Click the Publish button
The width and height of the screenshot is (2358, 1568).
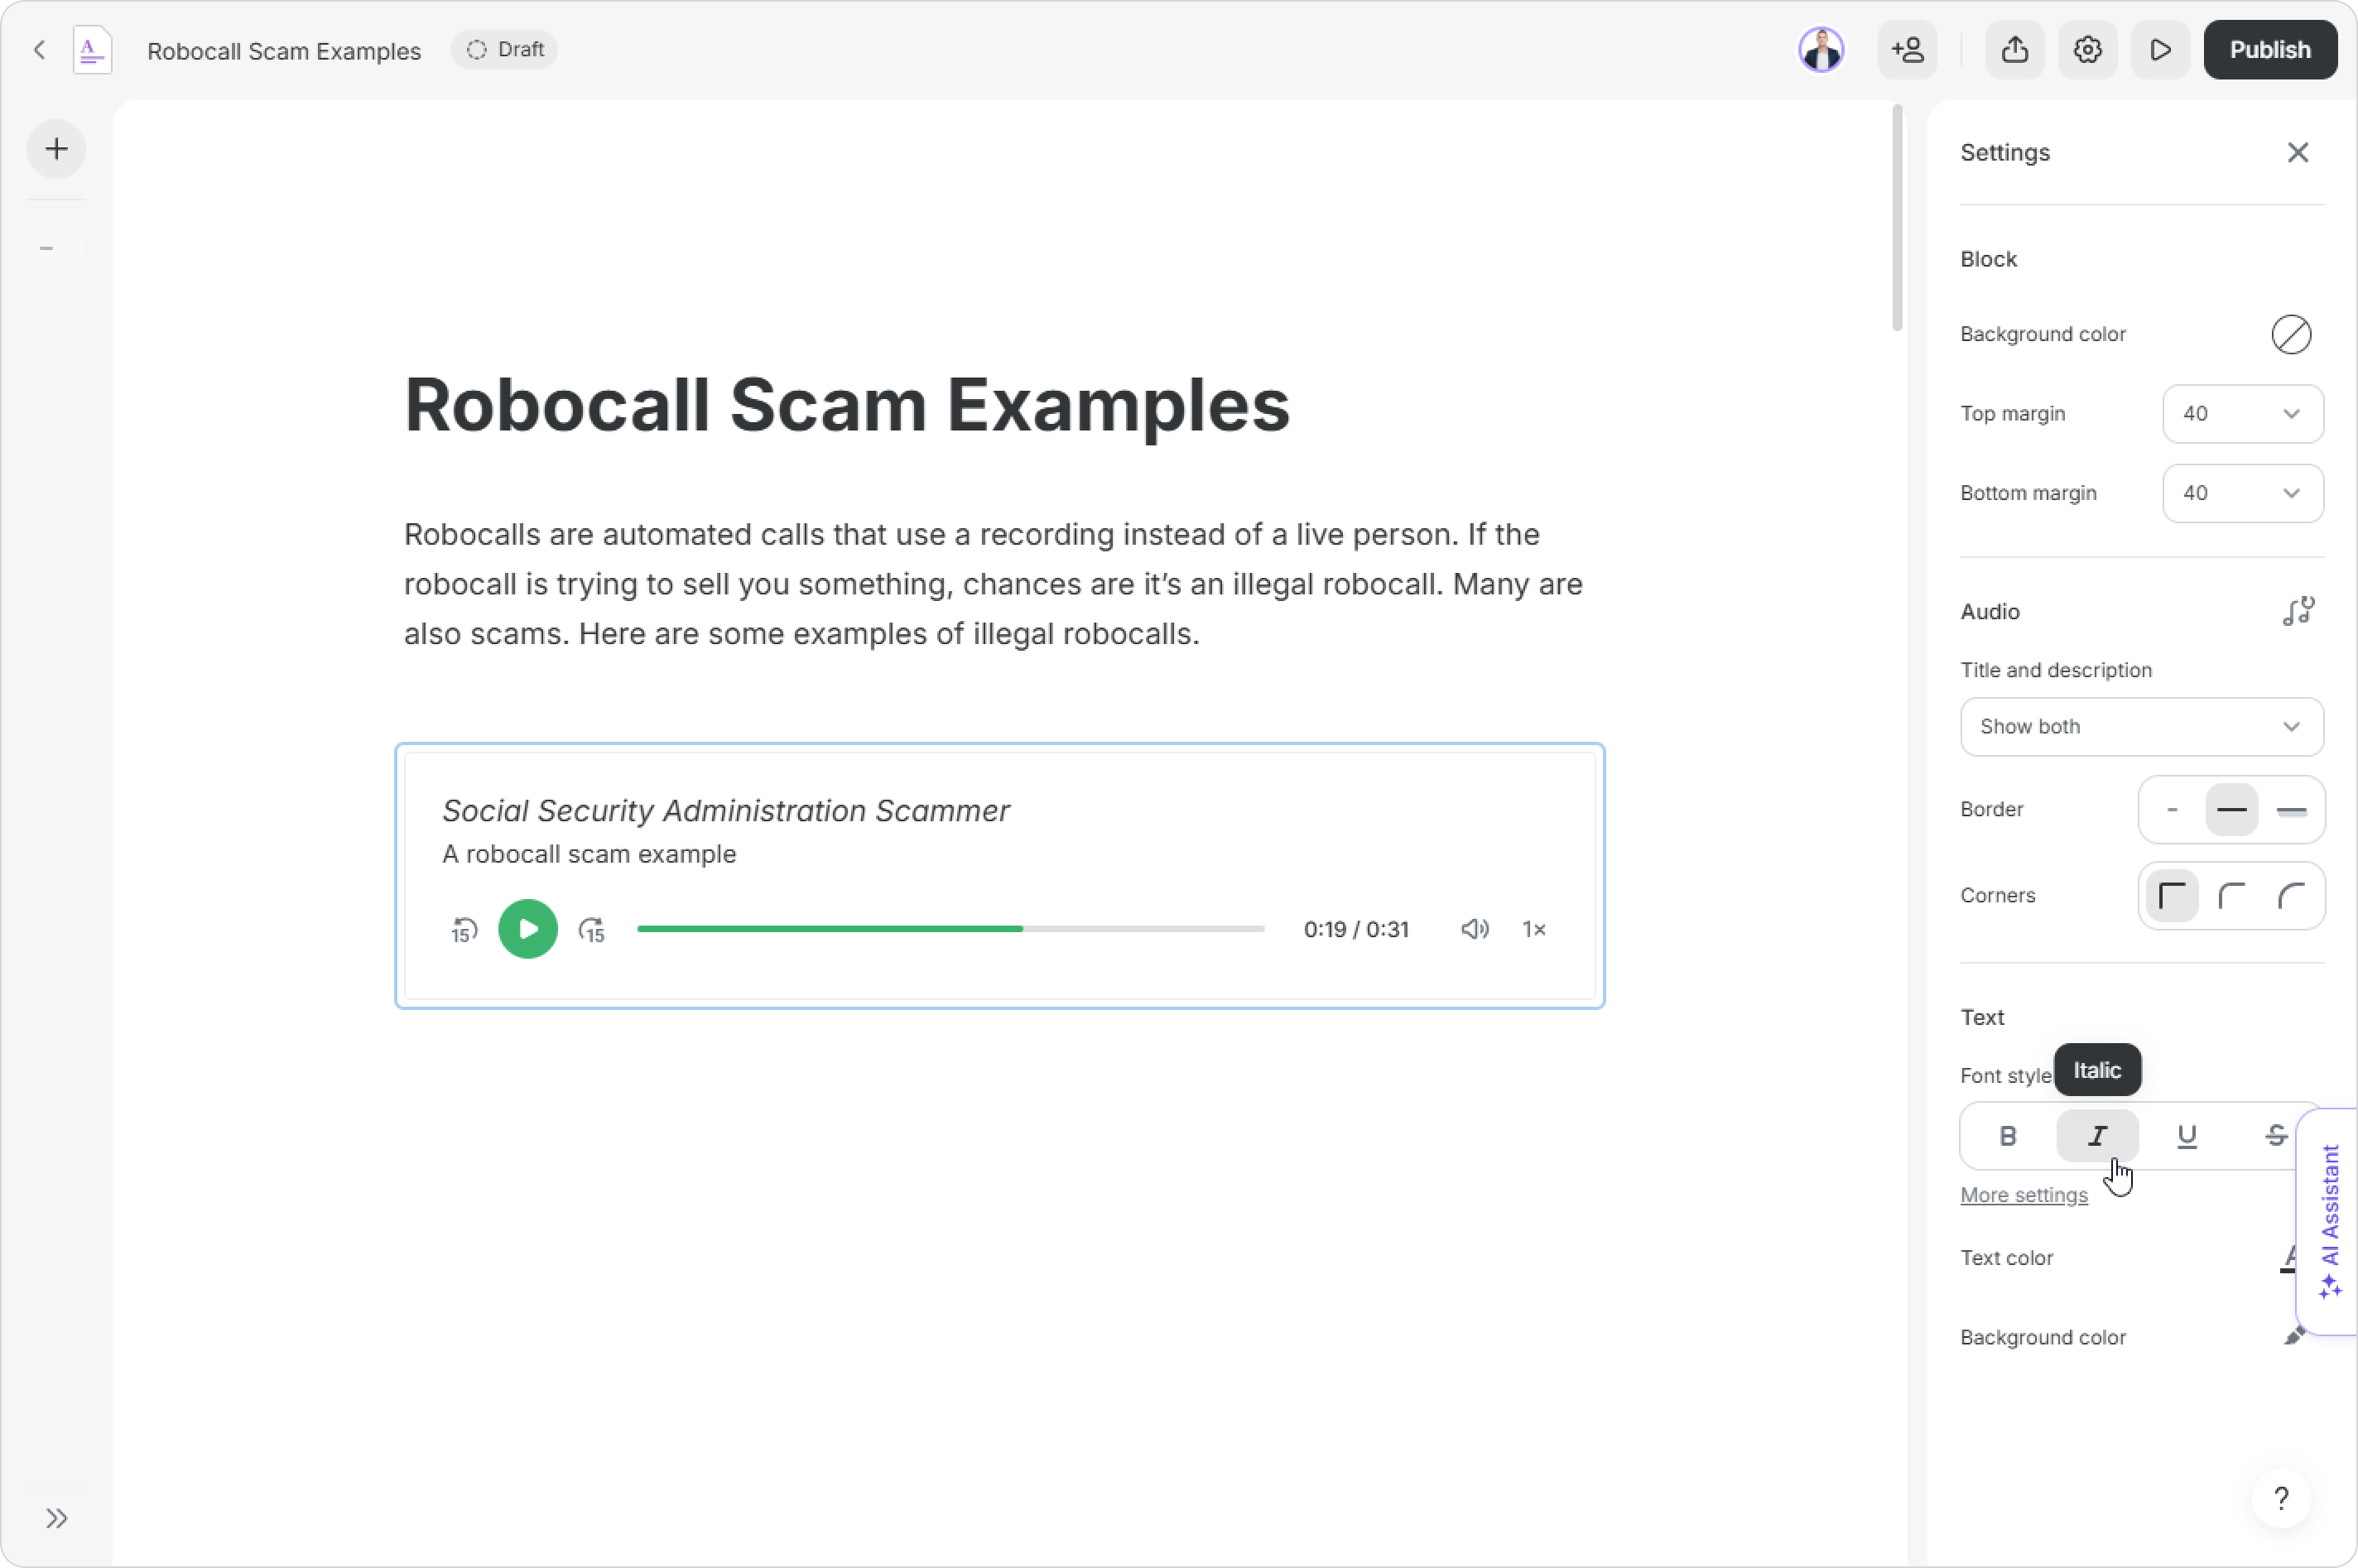click(2269, 50)
